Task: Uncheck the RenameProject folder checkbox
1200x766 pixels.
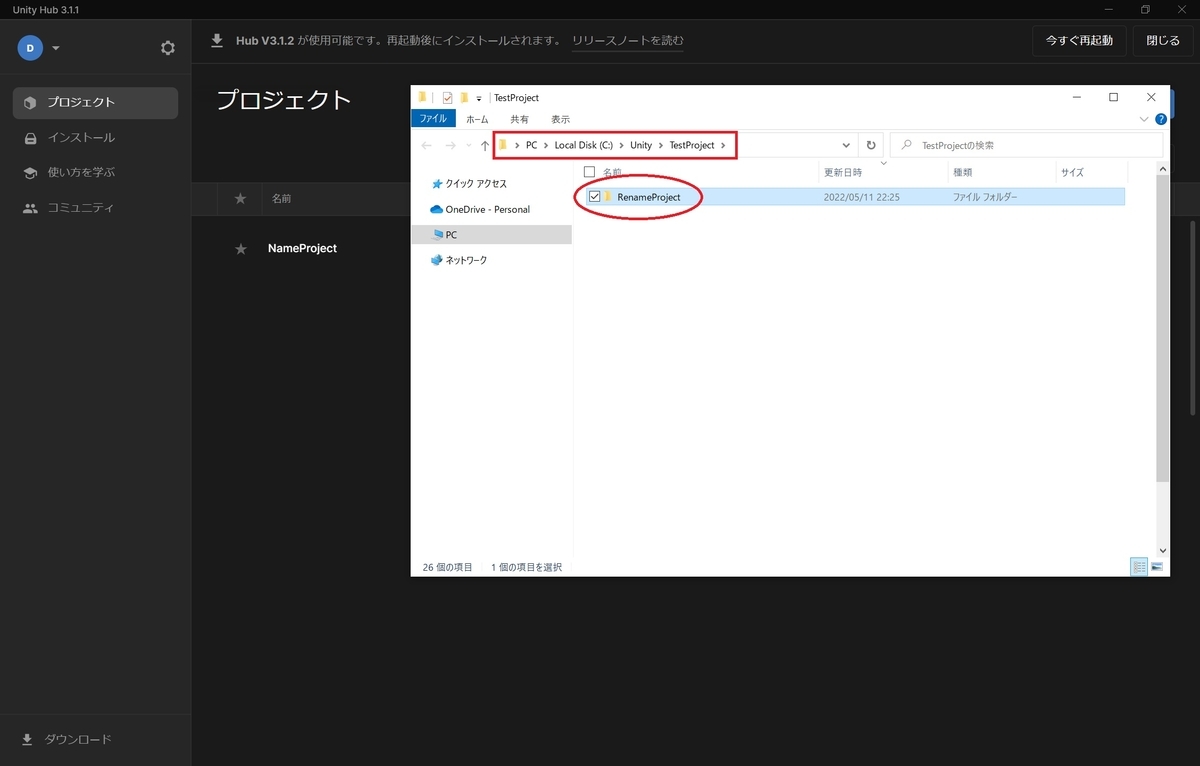Action: point(595,197)
